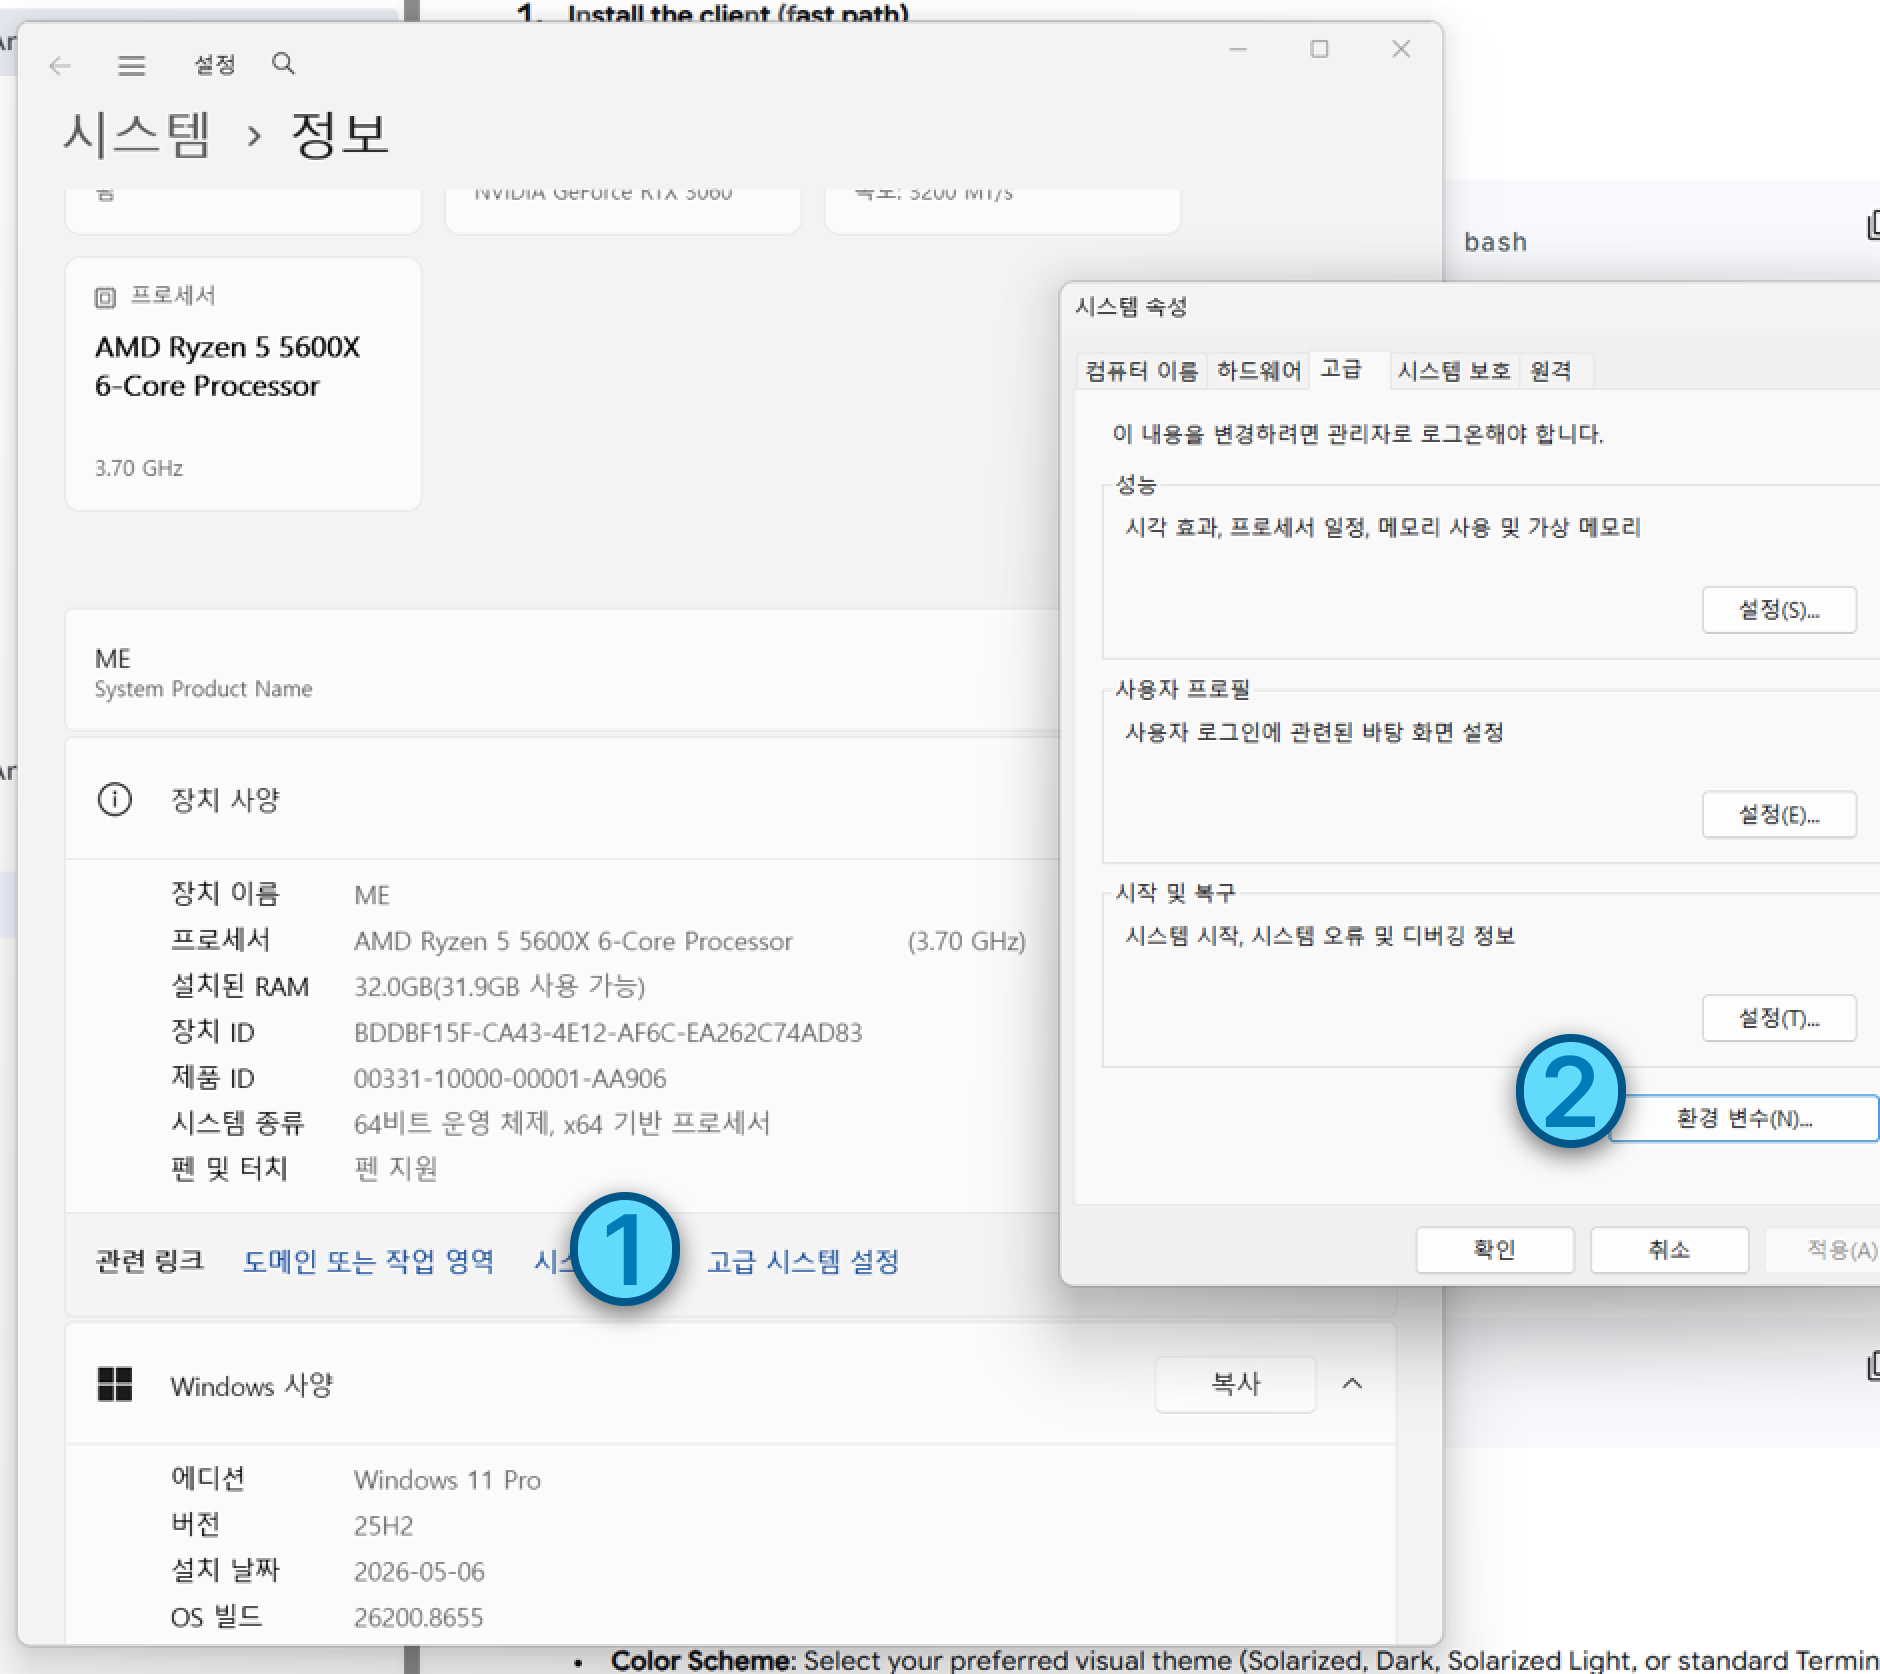Select device ID BDDBF15F-CA43-4E12-AF6C-EA262C74AD83

click(x=608, y=1033)
